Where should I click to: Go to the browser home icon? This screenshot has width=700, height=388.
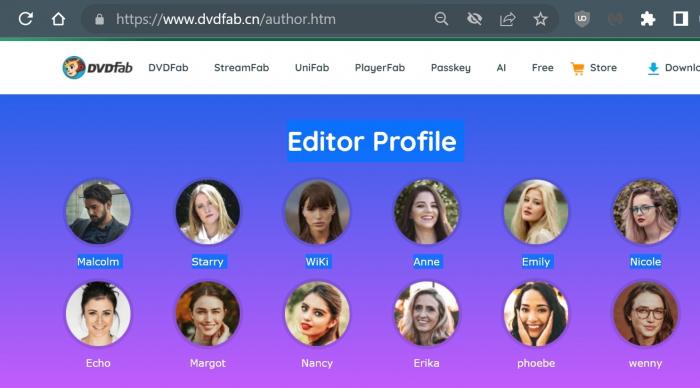coord(58,19)
